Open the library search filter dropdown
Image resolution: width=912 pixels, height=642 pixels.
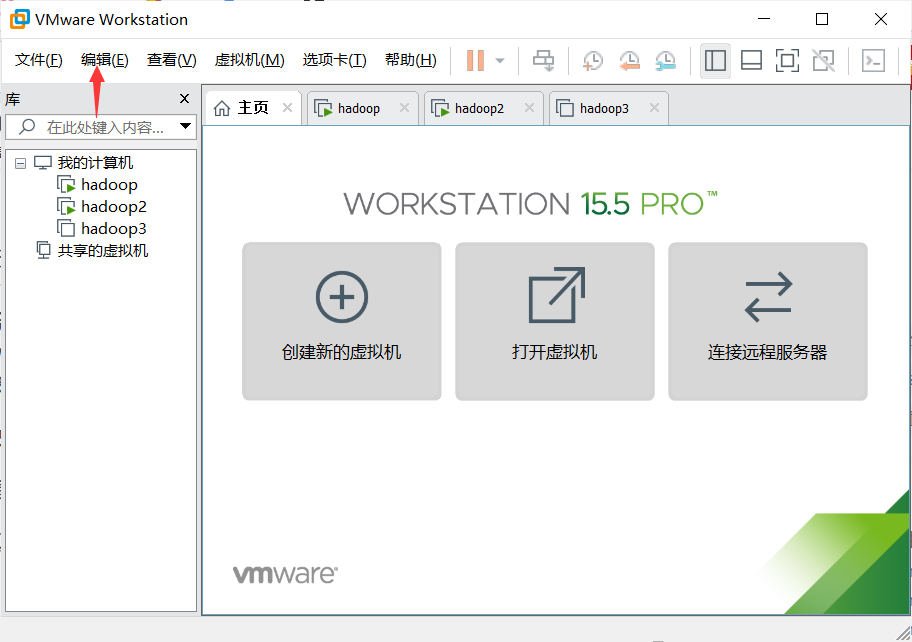(186, 126)
